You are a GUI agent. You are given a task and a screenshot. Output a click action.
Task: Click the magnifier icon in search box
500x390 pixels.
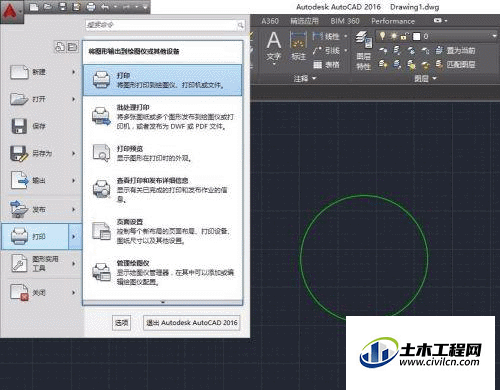[241, 25]
